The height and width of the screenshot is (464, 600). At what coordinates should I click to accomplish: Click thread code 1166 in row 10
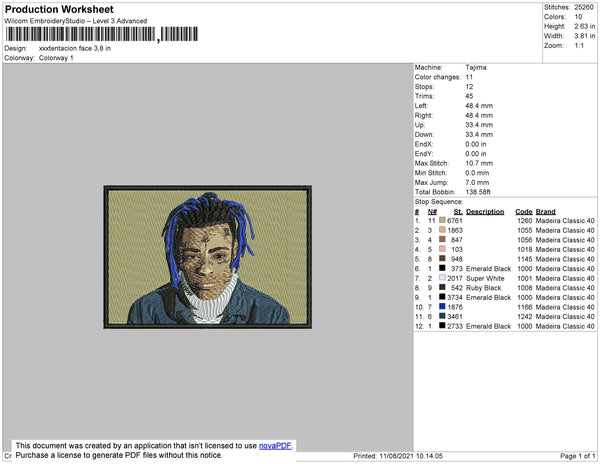tap(525, 307)
